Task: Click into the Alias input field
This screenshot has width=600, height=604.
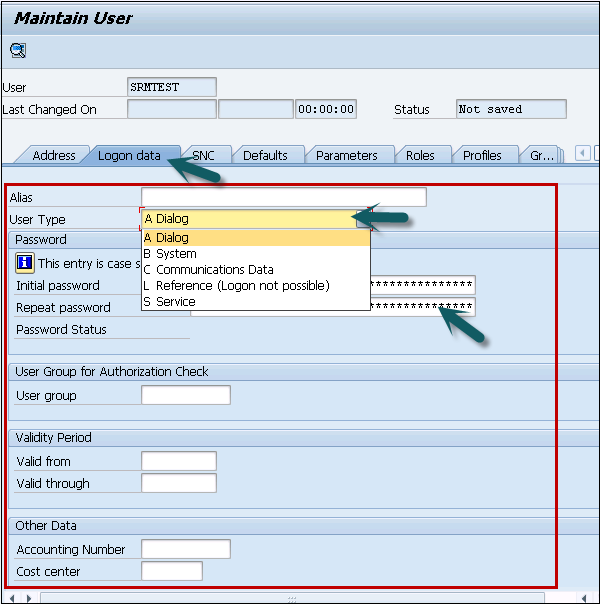Action: click(284, 197)
